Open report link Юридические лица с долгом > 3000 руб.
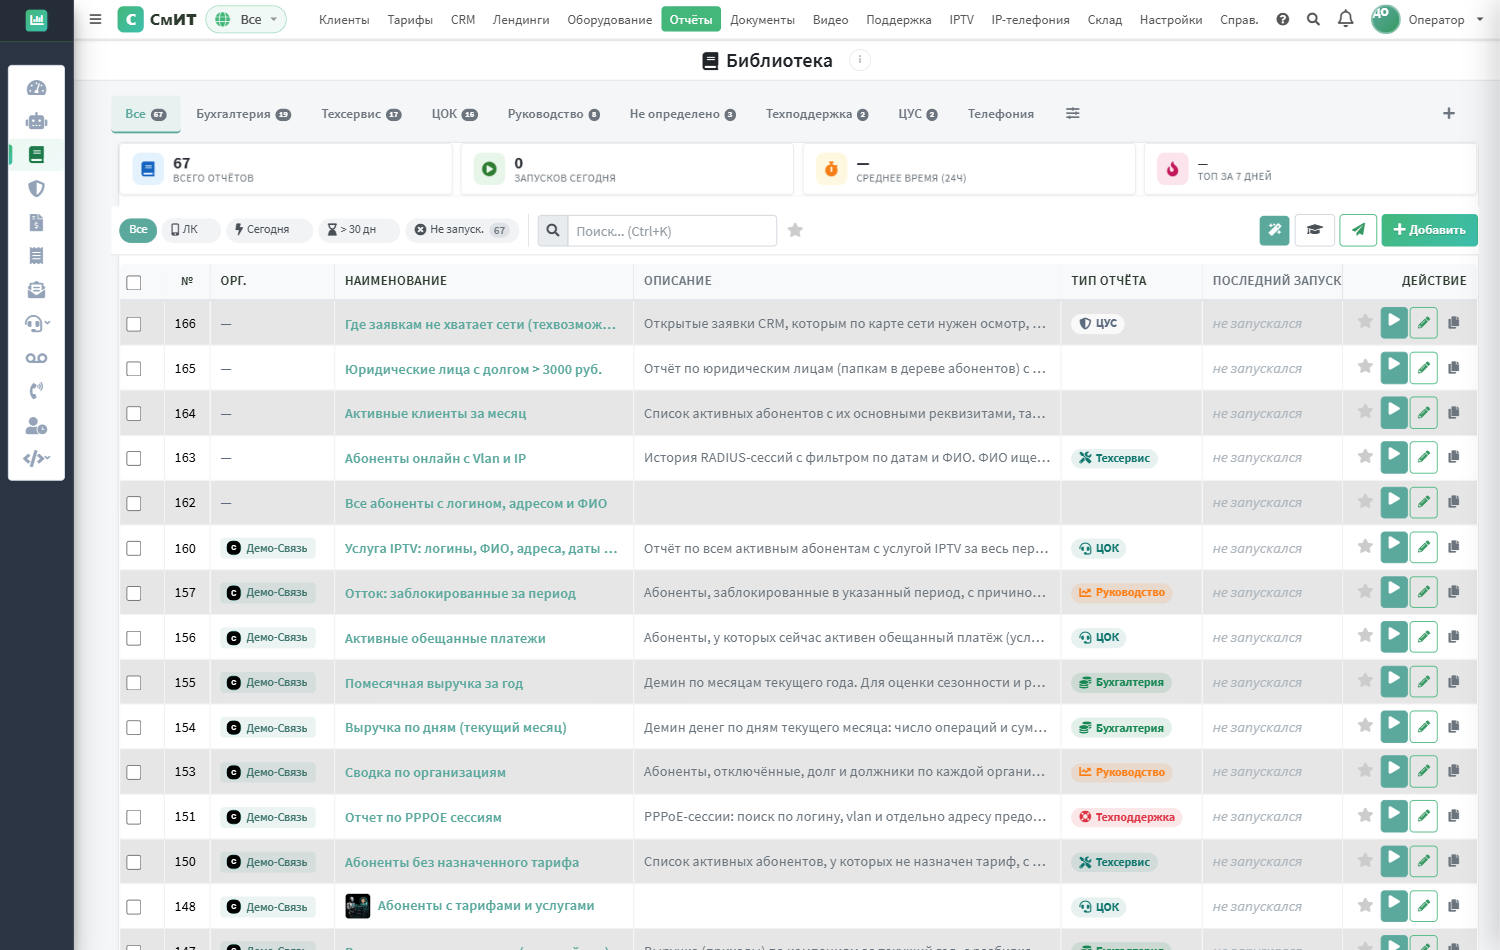Viewport: 1500px width, 950px height. [473, 369]
